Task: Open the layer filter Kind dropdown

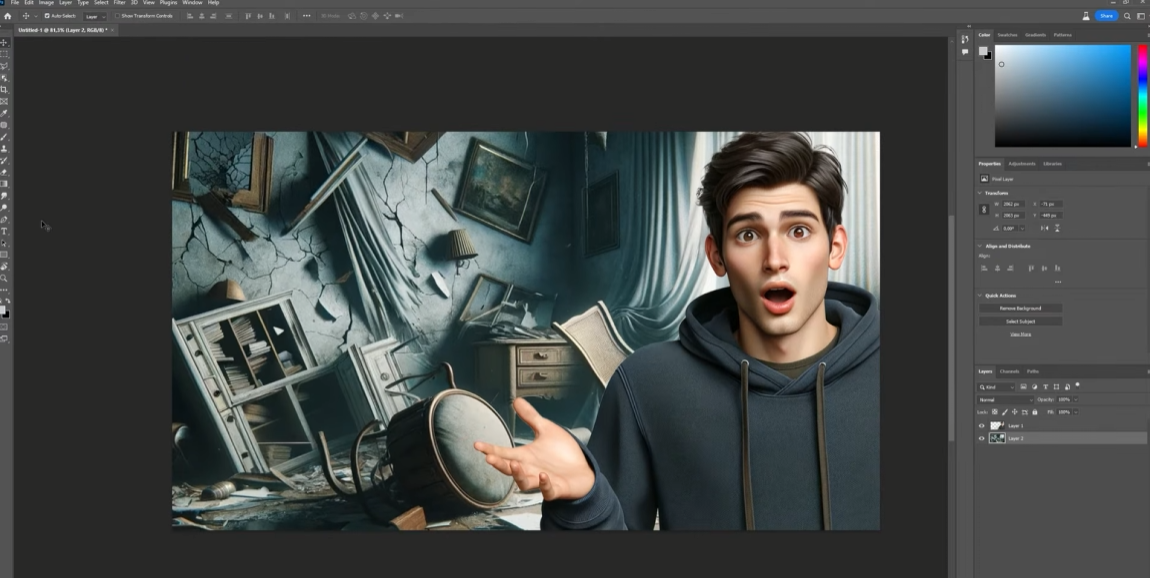Action: point(996,387)
